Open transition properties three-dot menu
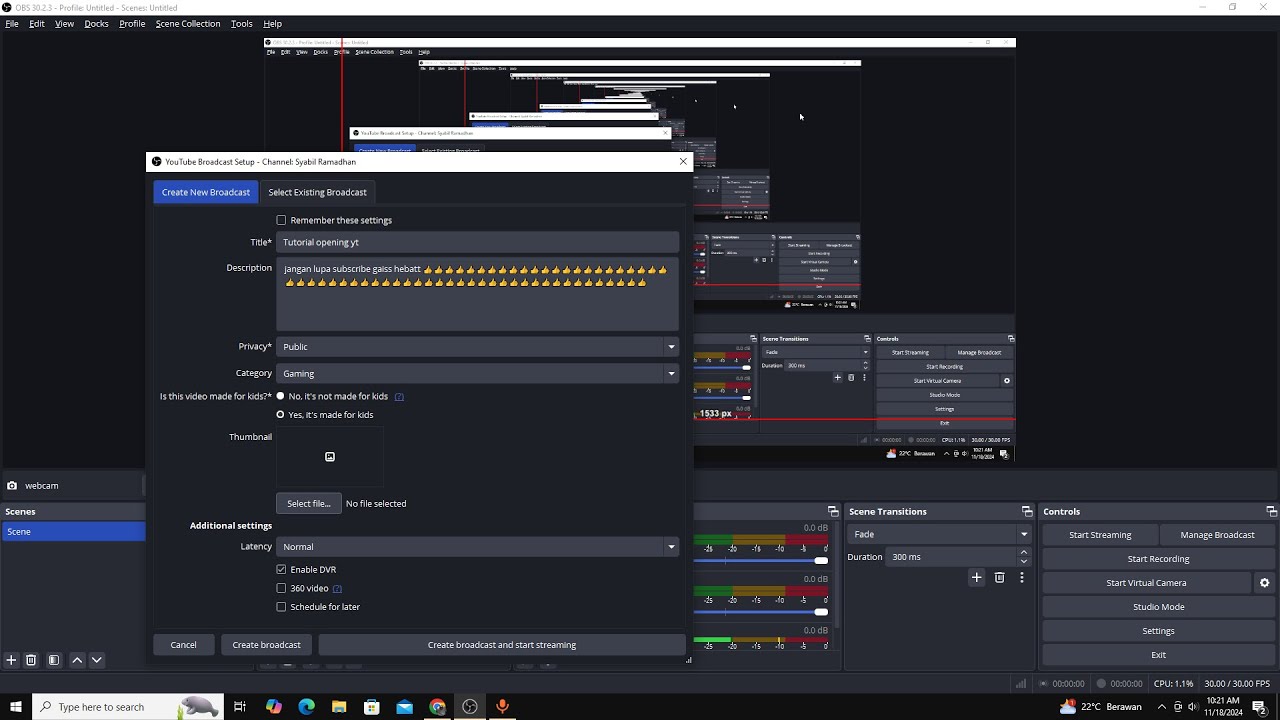 1021,577
